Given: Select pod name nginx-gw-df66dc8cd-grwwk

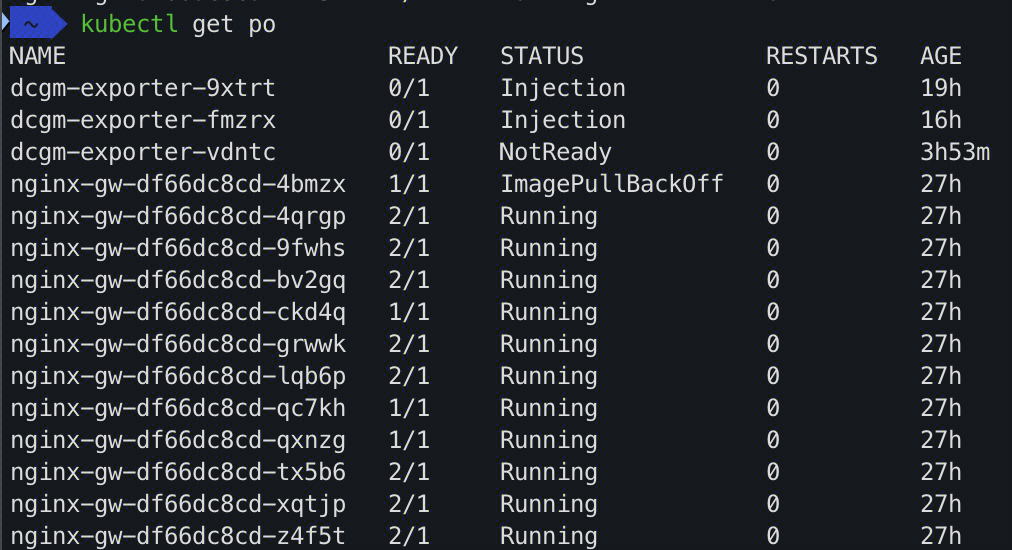Looking at the screenshot, I should point(178,344).
